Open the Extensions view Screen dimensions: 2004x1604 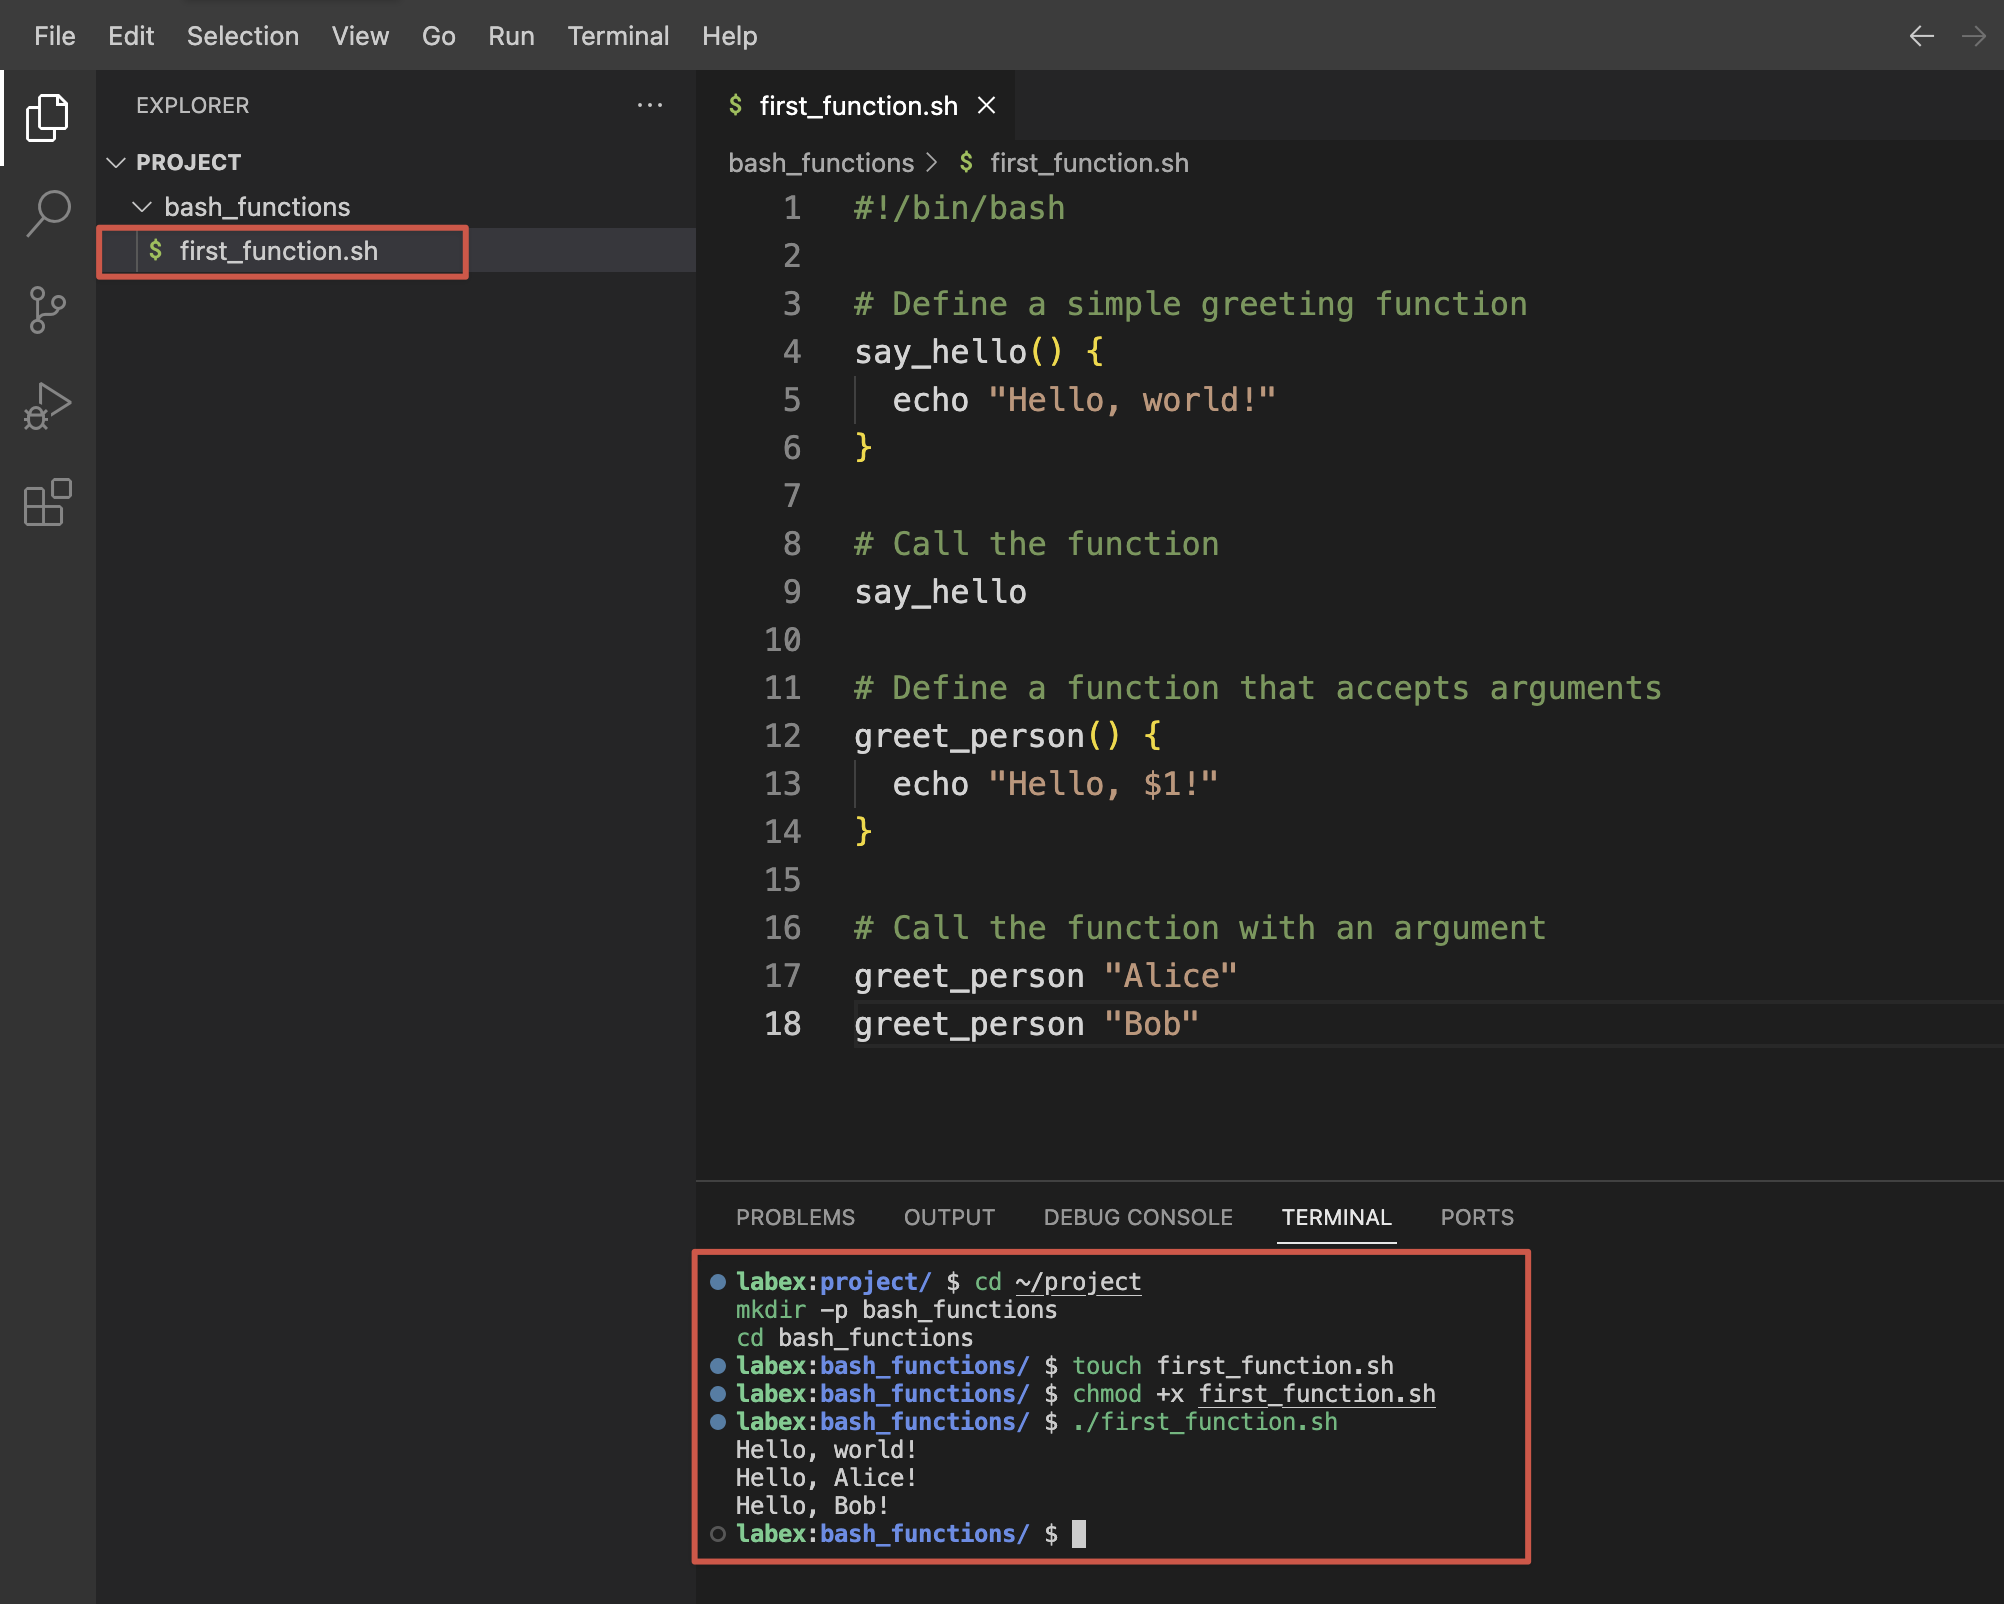(46, 503)
